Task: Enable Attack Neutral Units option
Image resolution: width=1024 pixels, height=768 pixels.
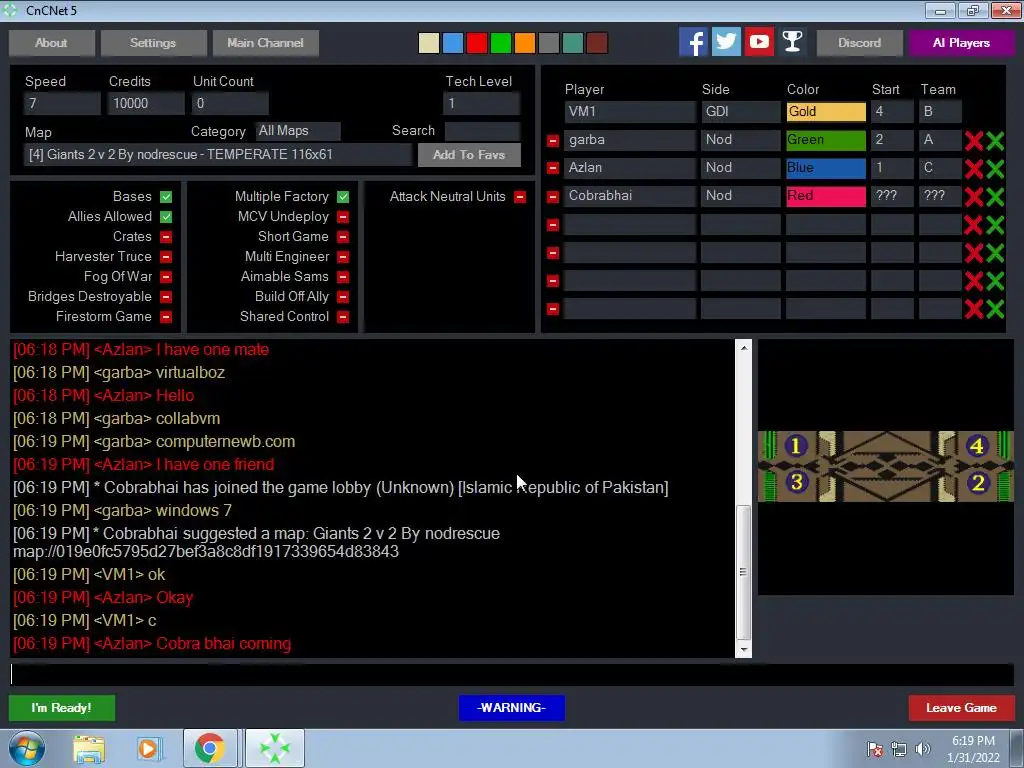Action: (520, 197)
